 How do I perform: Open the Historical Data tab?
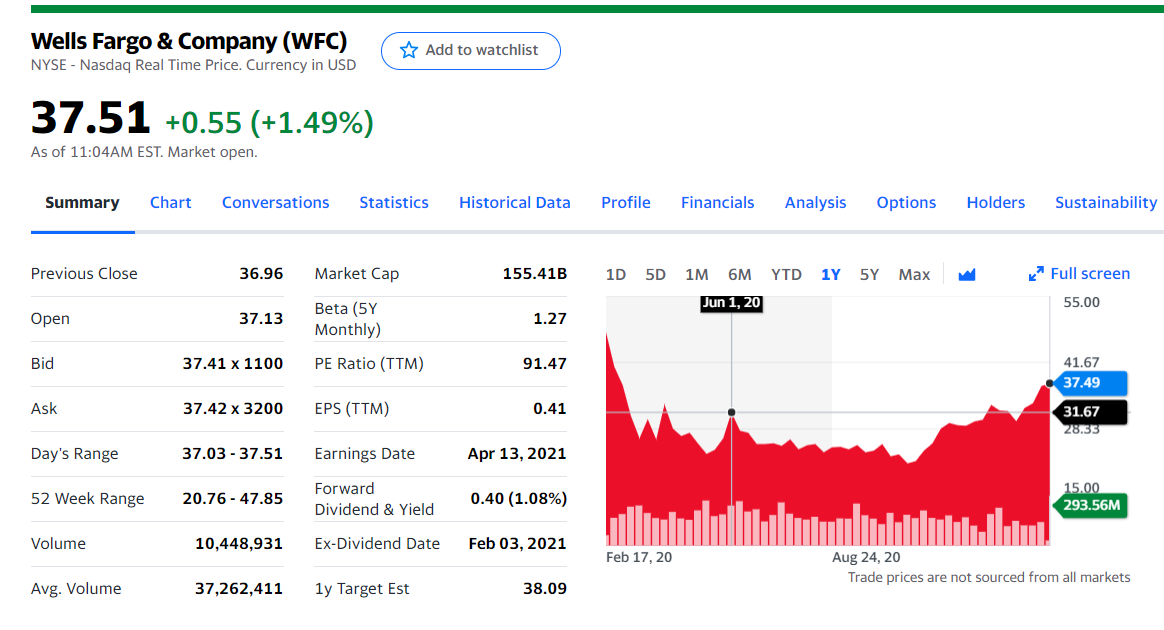[x=514, y=203]
